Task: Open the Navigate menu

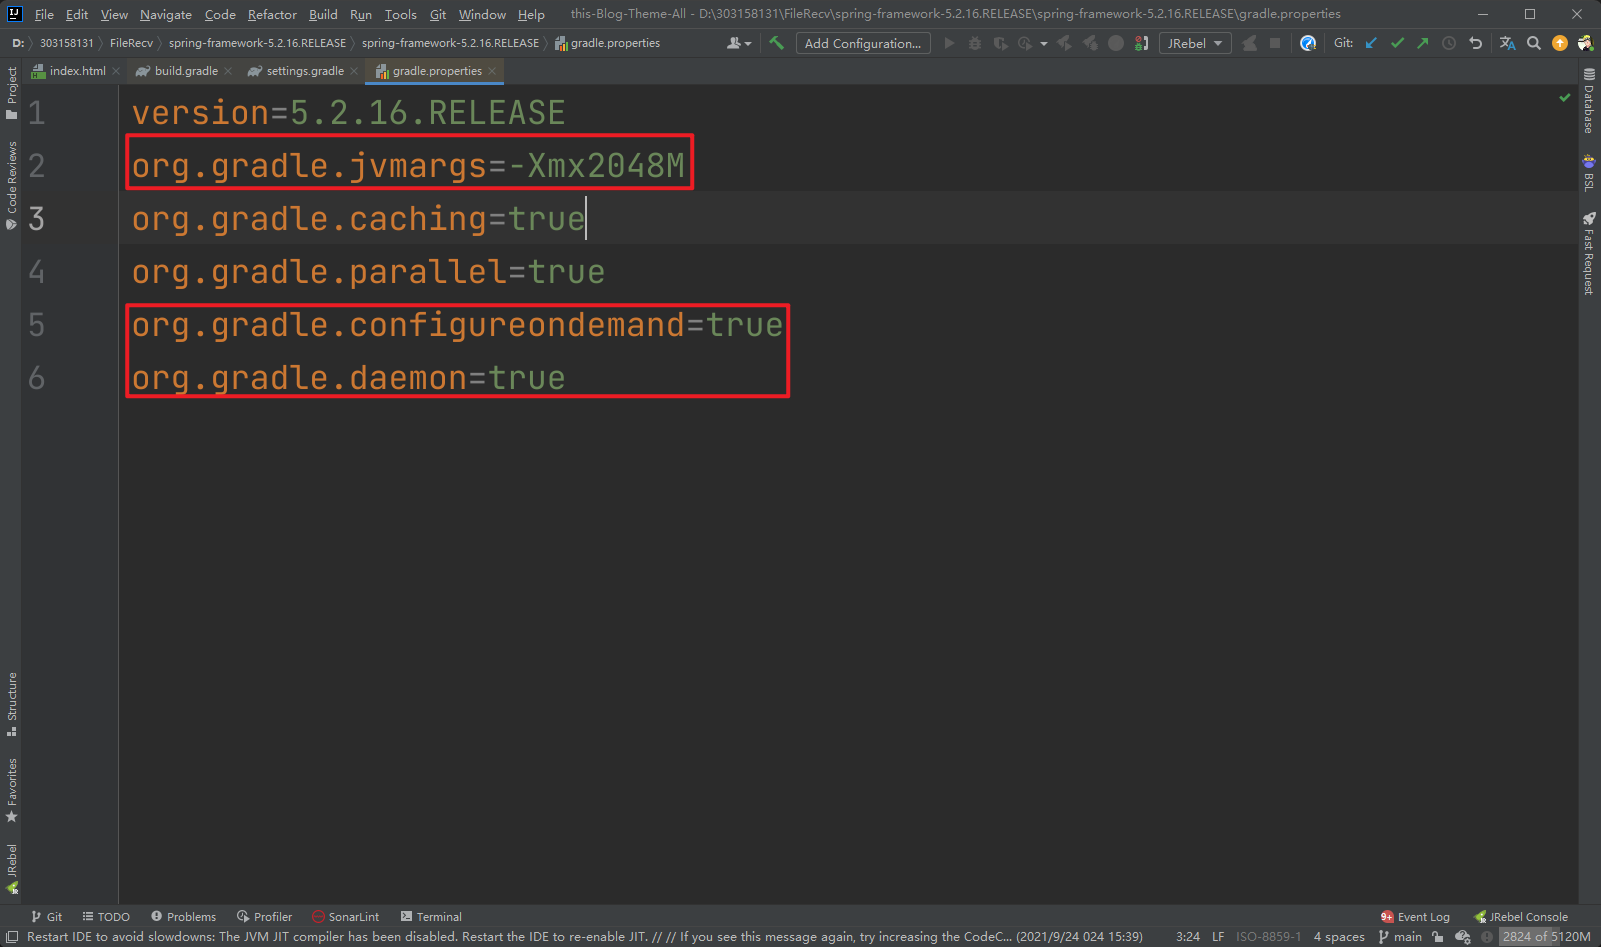Action: tap(166, 14)
